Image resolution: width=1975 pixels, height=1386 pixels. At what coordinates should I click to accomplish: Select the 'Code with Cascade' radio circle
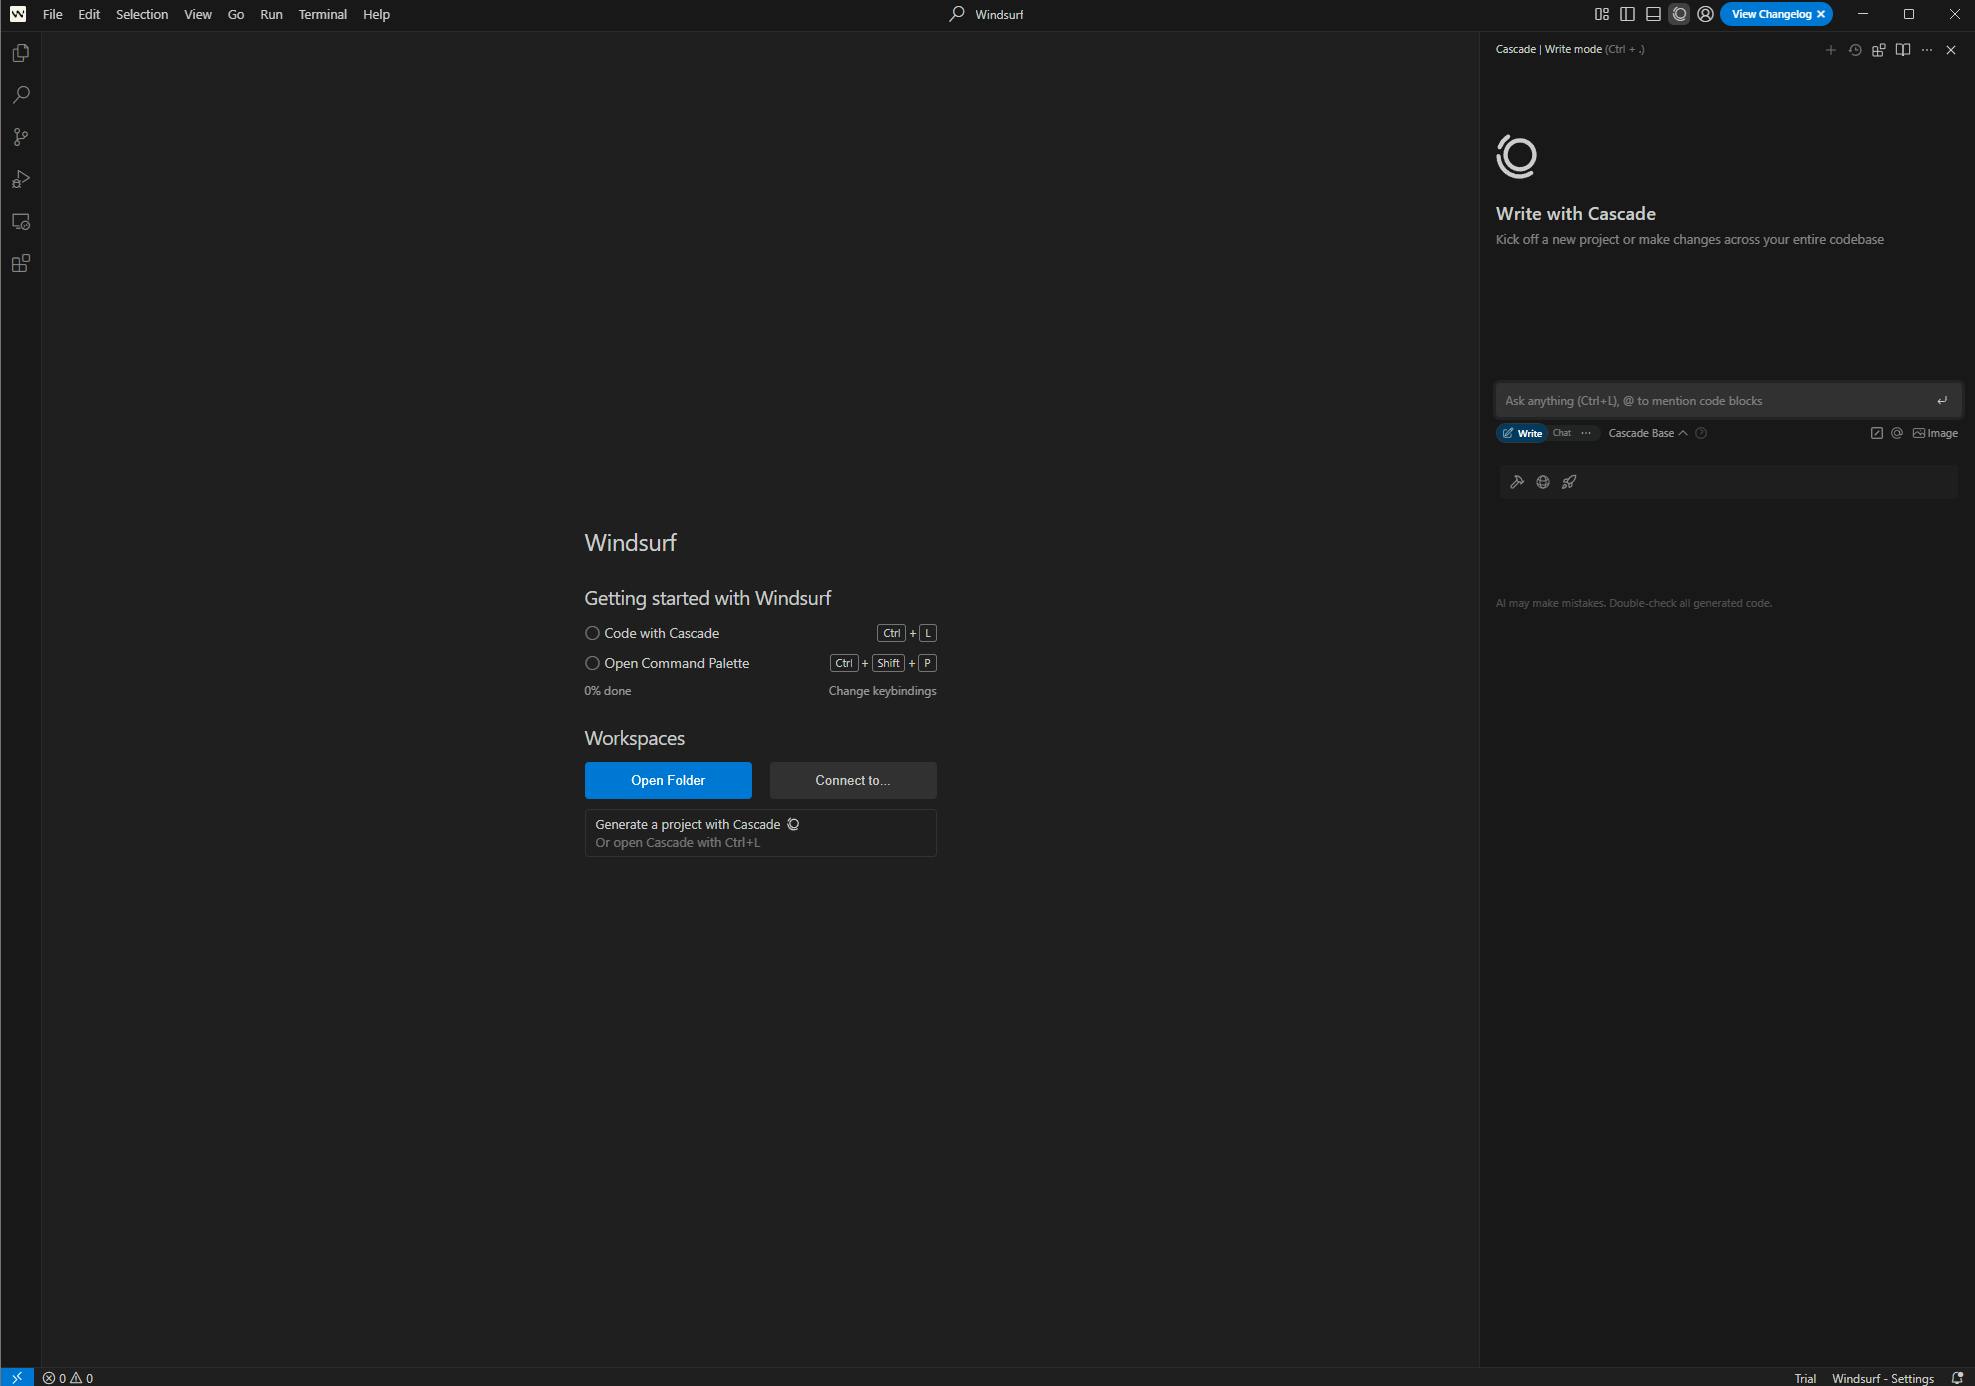click(x=592, y=633)
